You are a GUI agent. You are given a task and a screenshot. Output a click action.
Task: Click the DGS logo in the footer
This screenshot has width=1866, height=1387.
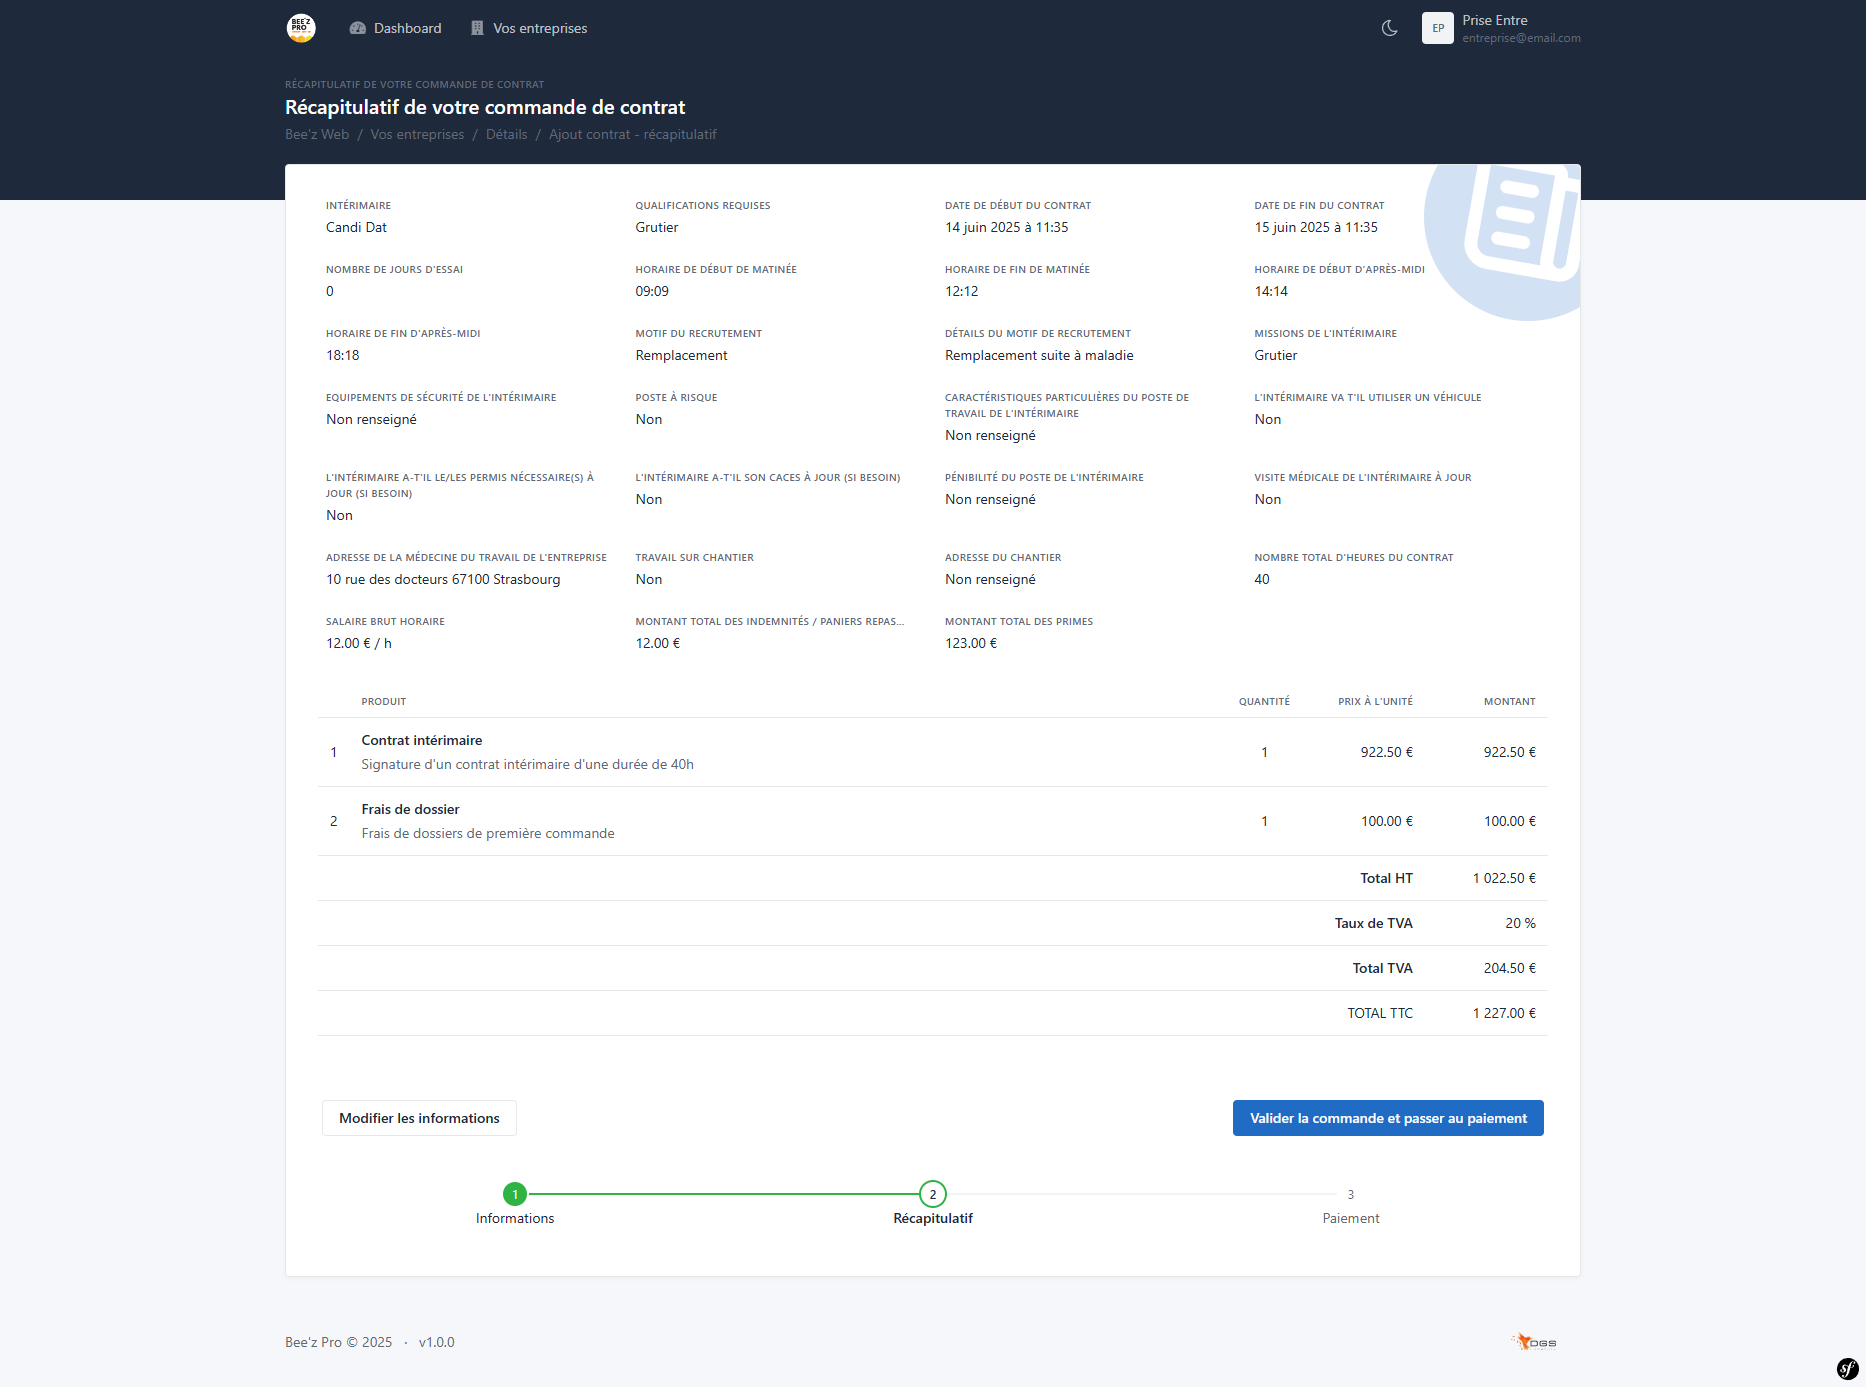pos(1534,1342)
